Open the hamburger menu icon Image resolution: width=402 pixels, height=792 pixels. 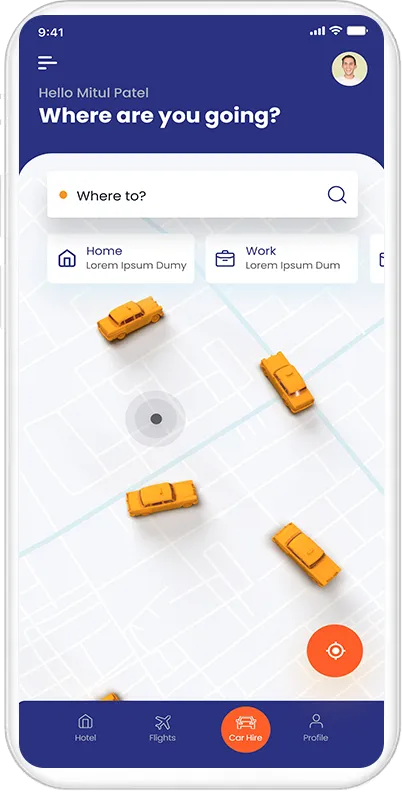pyautogui.click(x=47, y=63)
